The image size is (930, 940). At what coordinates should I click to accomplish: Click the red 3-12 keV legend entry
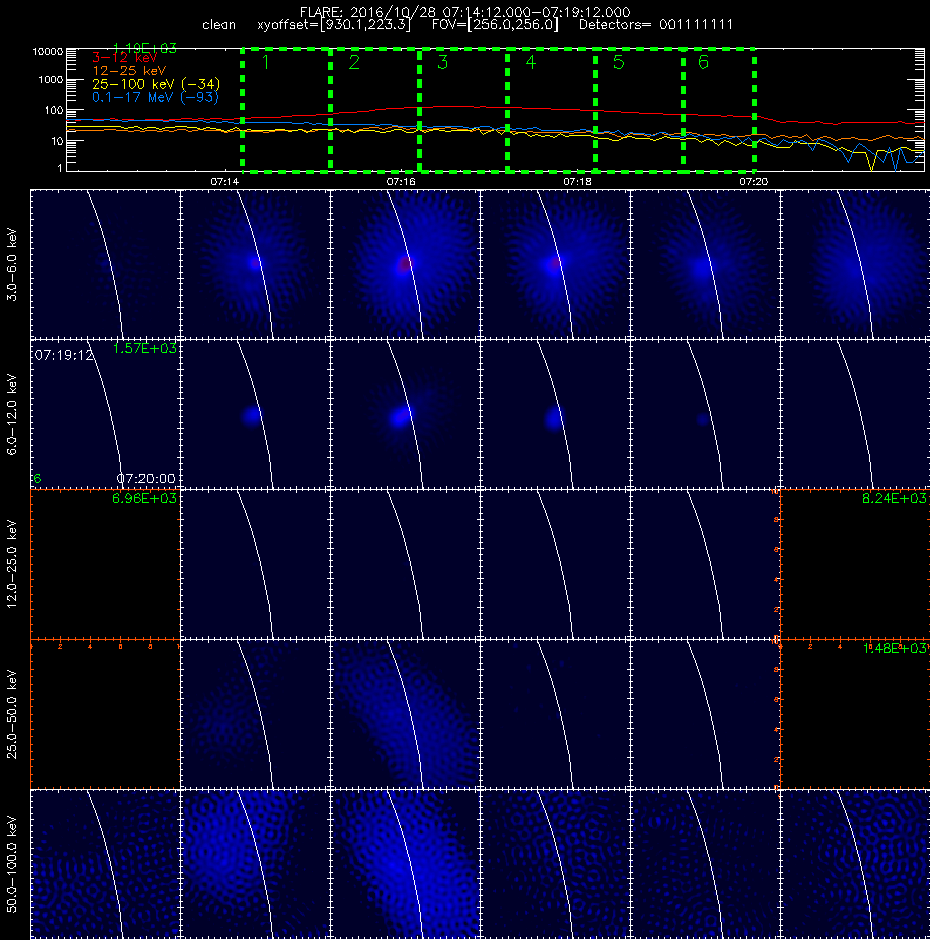click(125, 58)
